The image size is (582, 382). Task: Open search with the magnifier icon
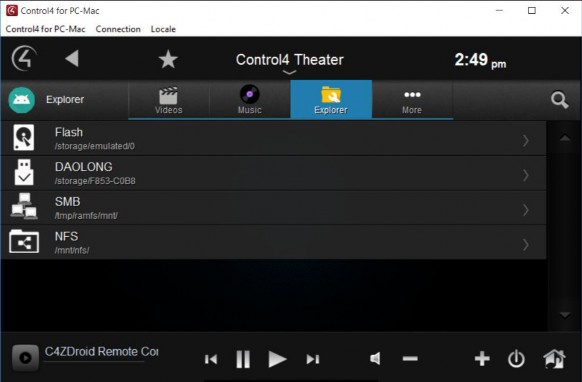(559, 99)
